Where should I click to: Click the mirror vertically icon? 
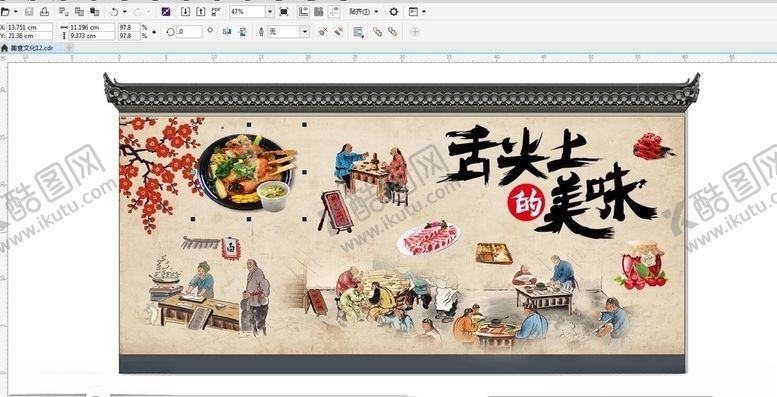pos(242,32)
